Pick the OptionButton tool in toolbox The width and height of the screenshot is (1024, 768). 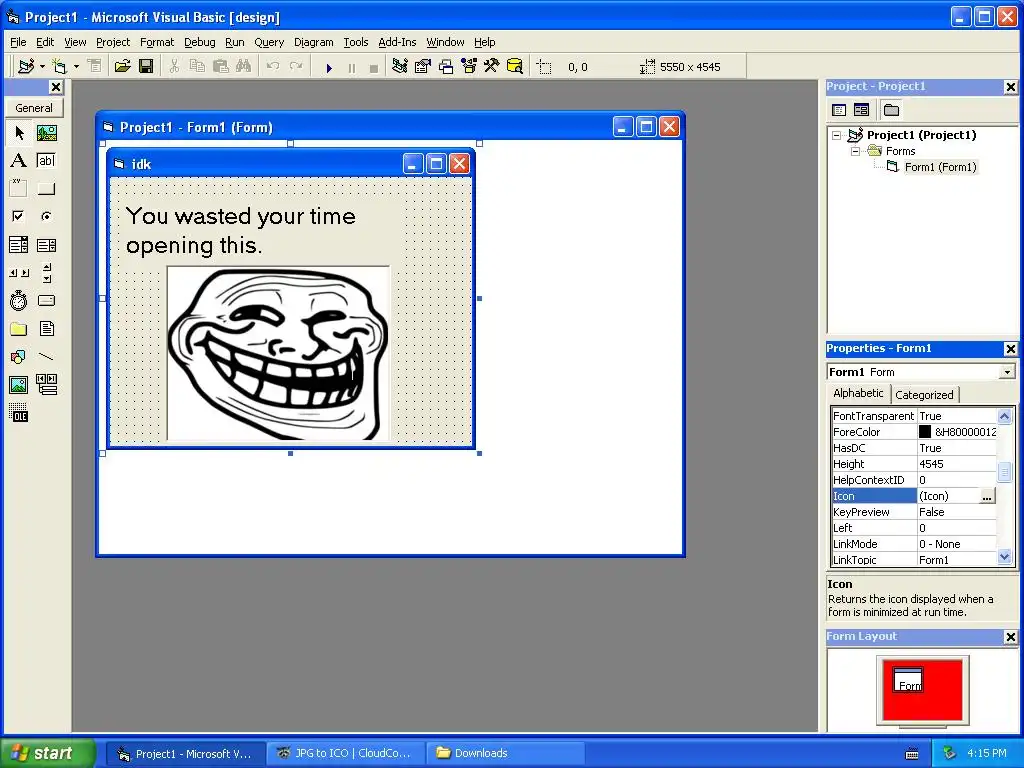[x=46, y=216]
